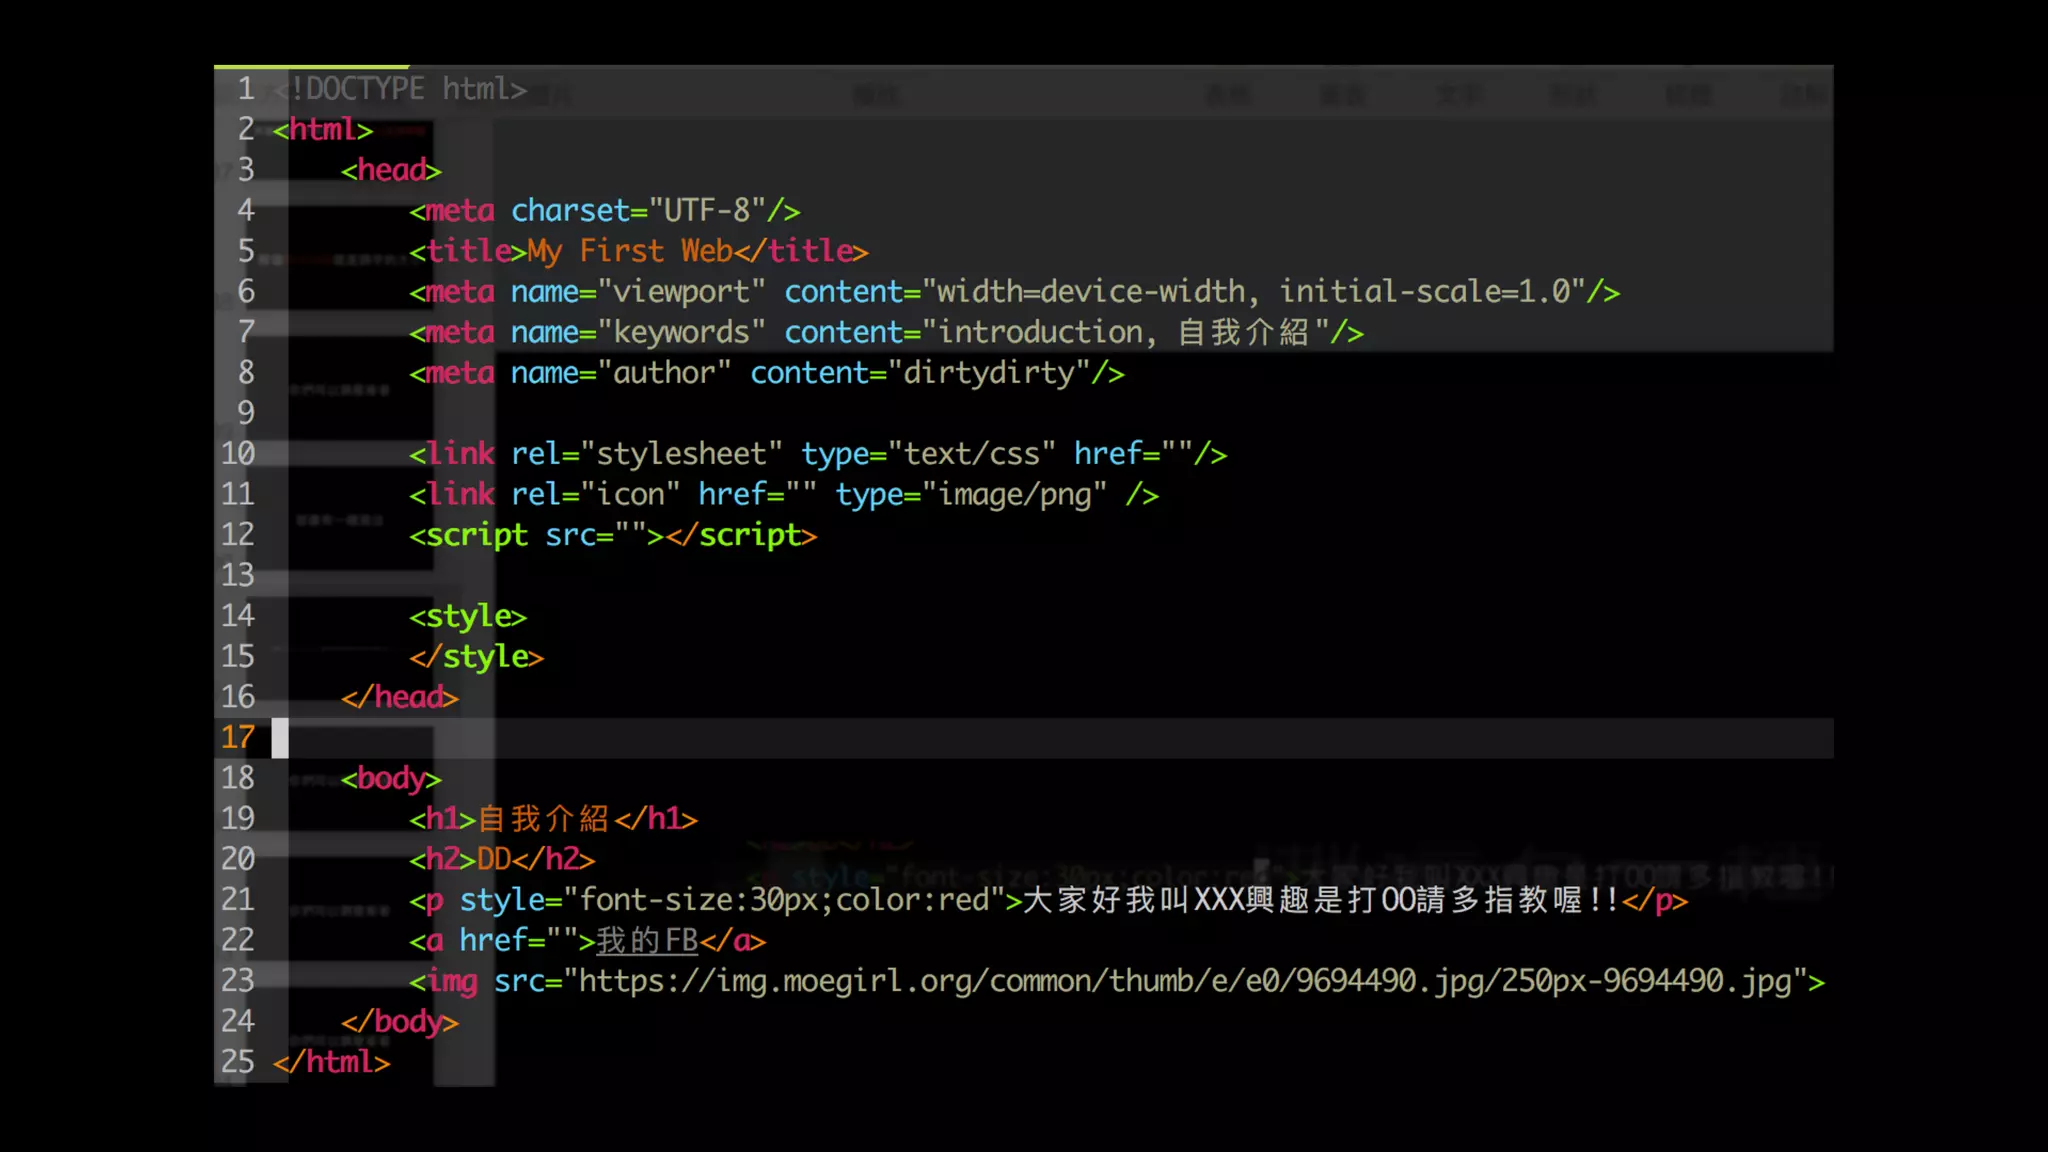Click the h2 DD heading text

[494, 859]
